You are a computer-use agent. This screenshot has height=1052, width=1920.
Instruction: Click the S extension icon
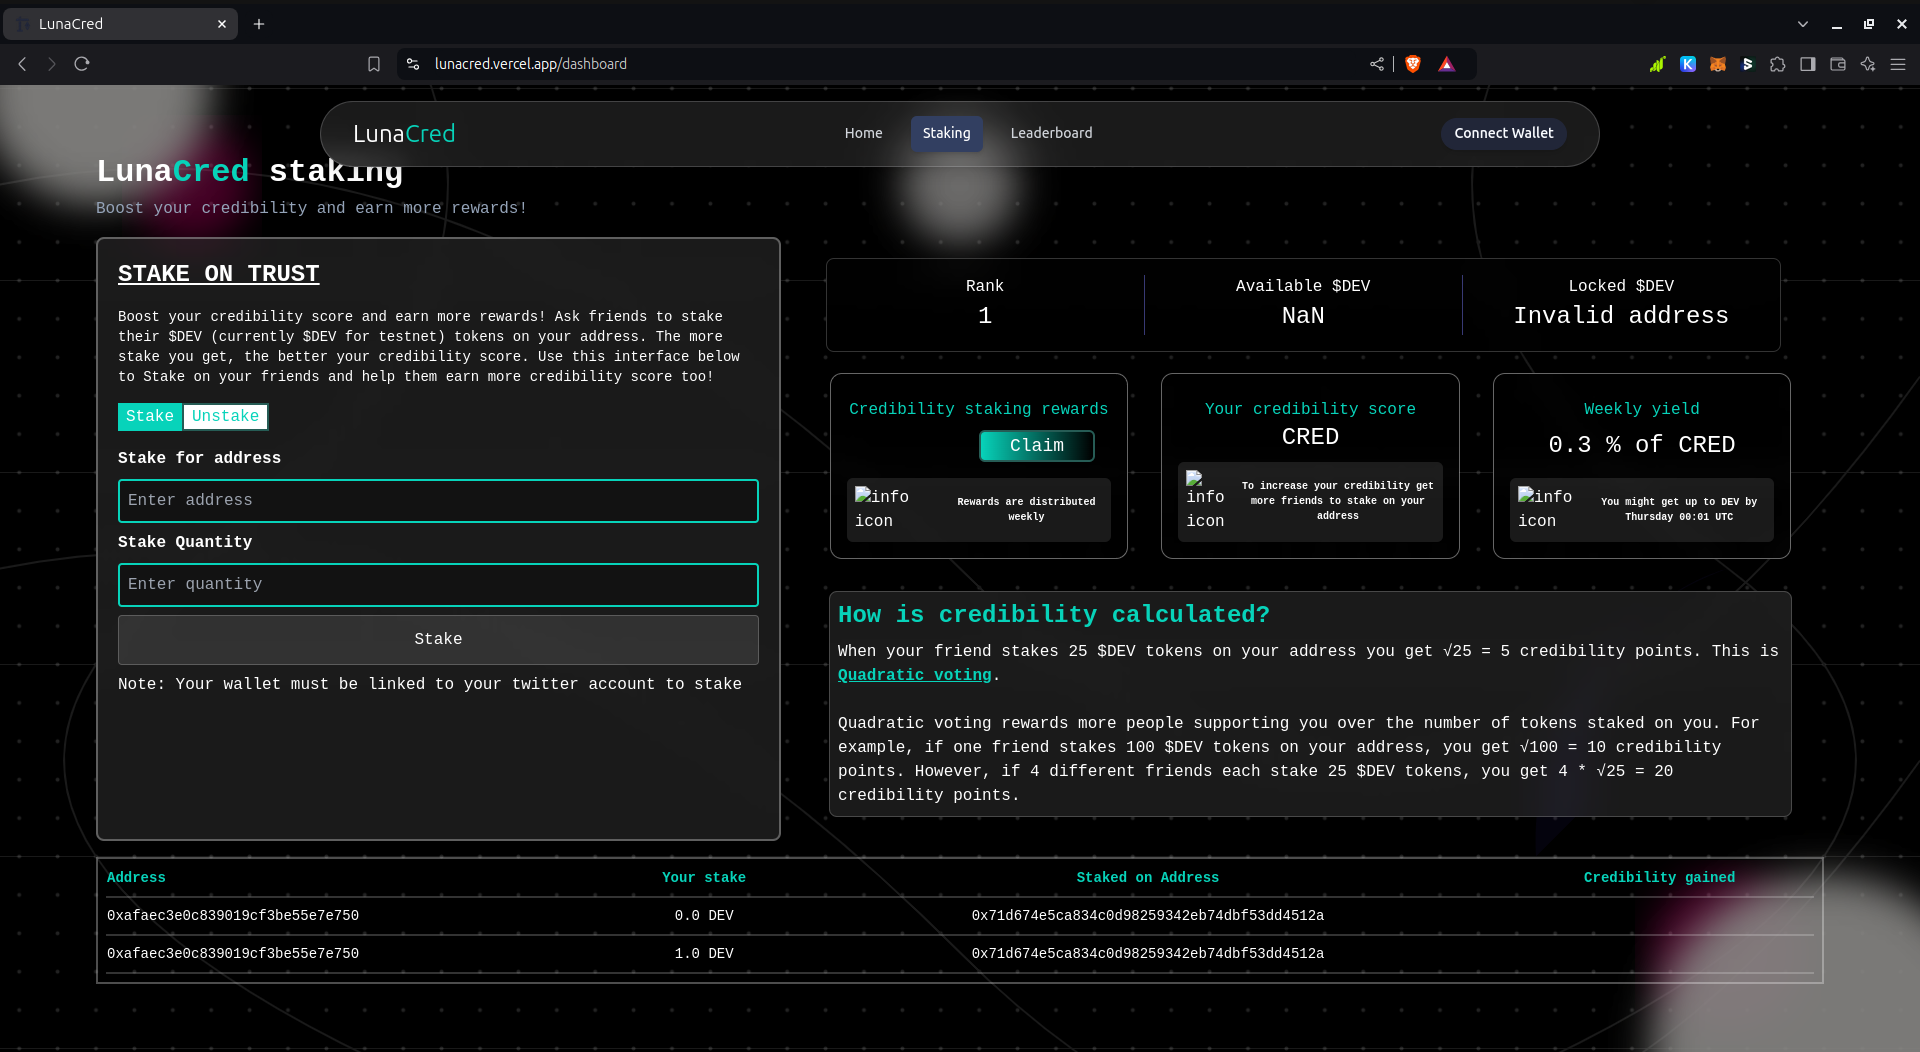(1748, 64)
